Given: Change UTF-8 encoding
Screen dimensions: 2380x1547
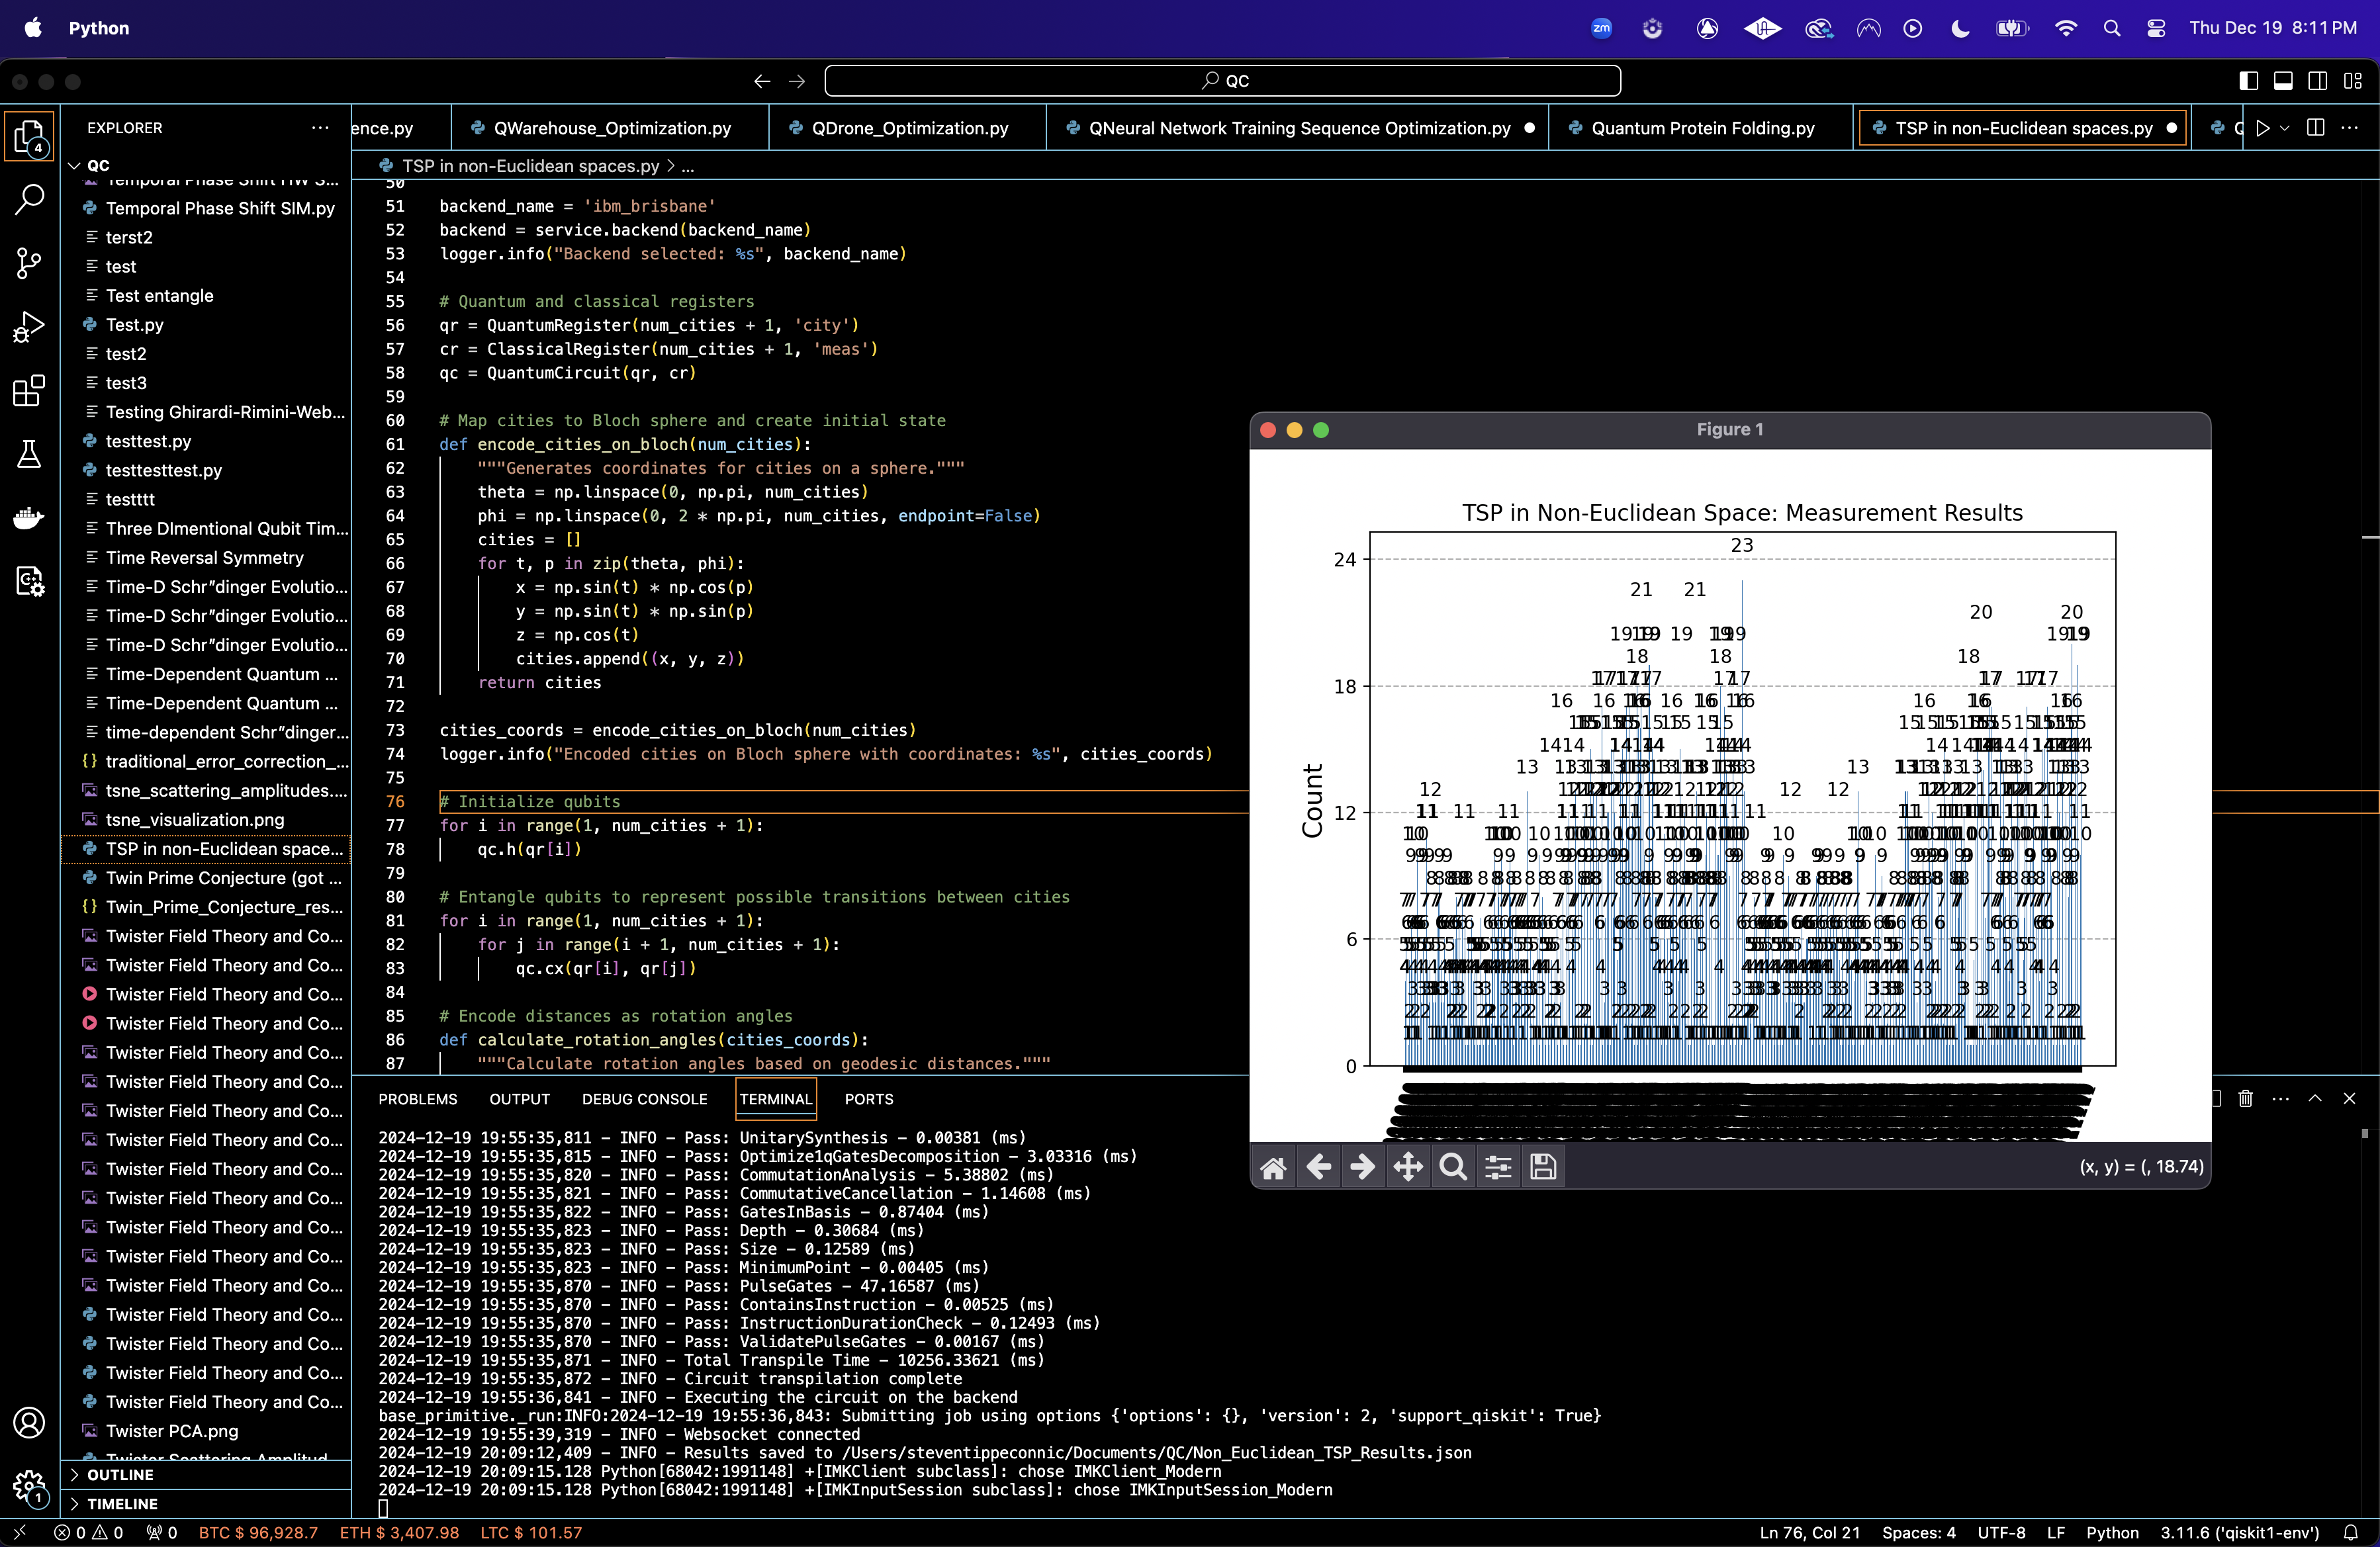Looking at the screenshot, I should click(x=2001, y=1532).
